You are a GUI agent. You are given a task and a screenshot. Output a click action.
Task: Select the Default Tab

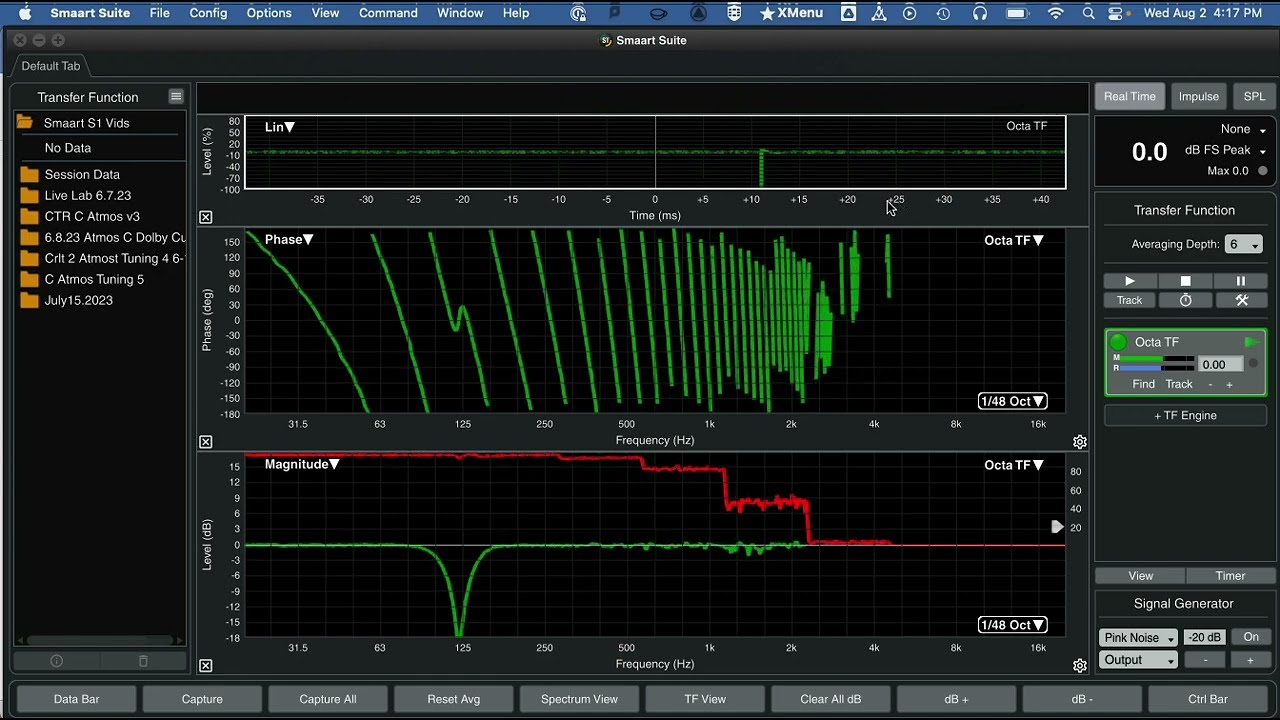tap(51, 66)
